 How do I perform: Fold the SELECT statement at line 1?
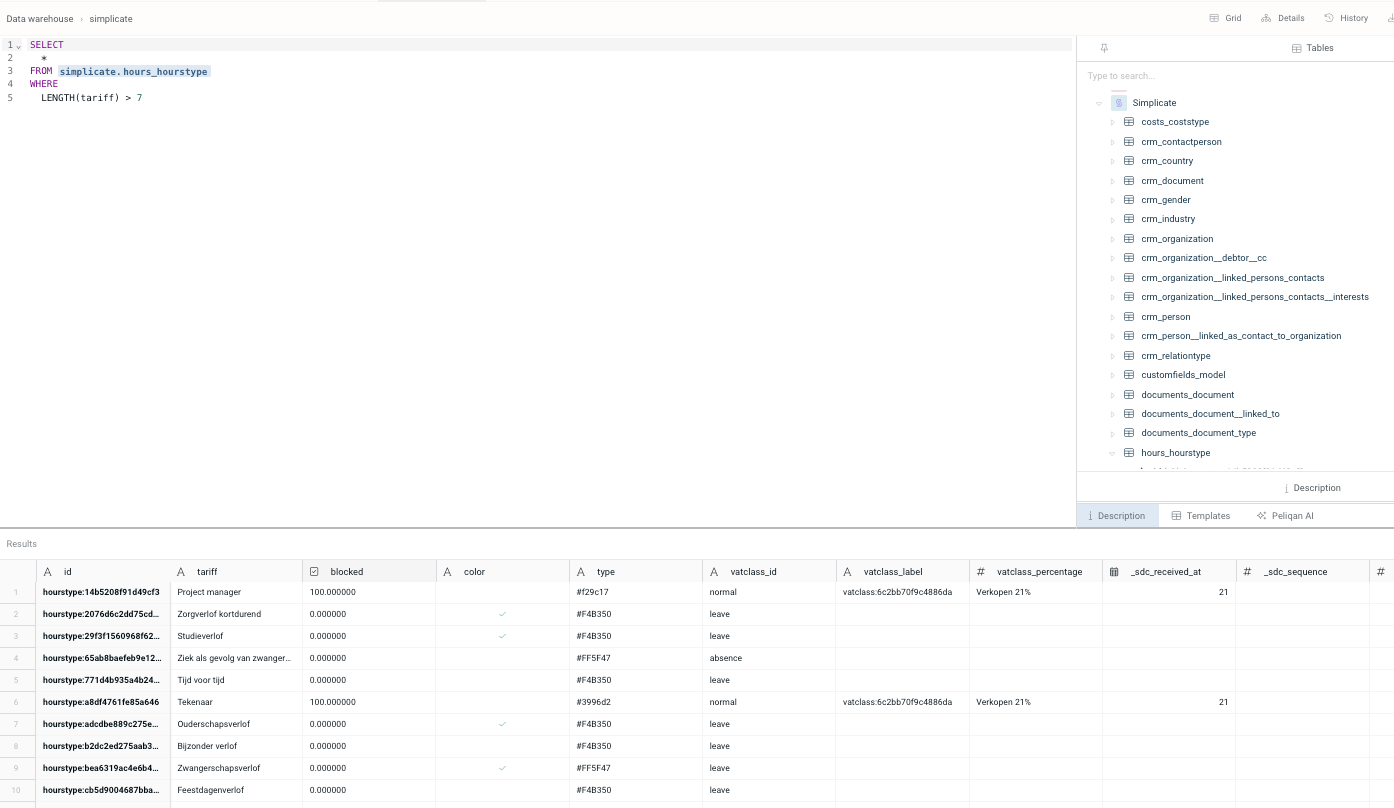(x=18, y=46)
